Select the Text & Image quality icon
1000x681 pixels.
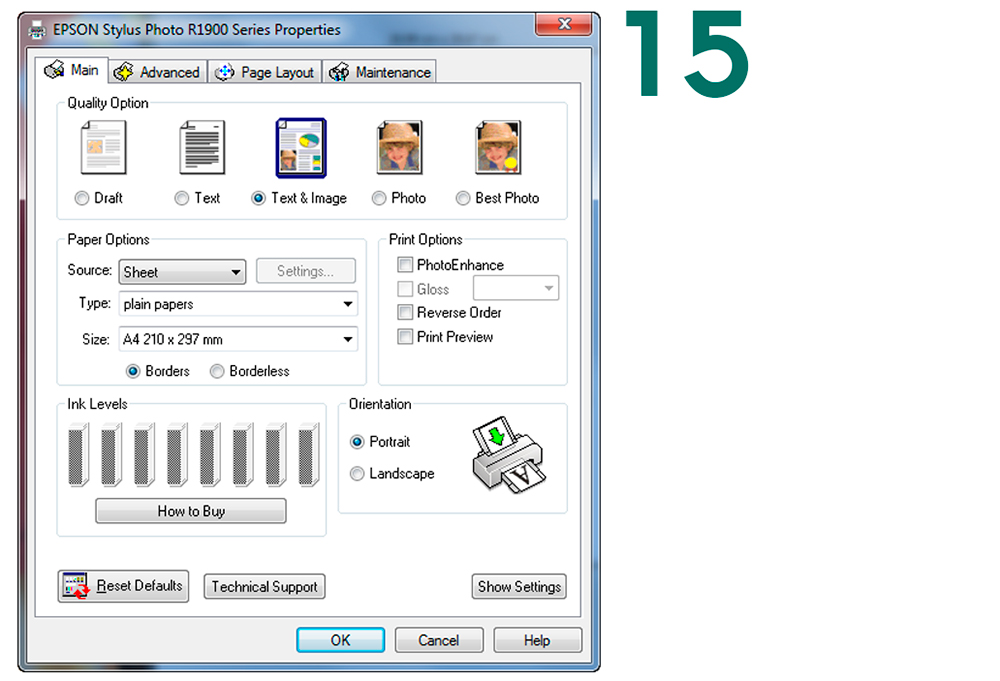point(300,148)
